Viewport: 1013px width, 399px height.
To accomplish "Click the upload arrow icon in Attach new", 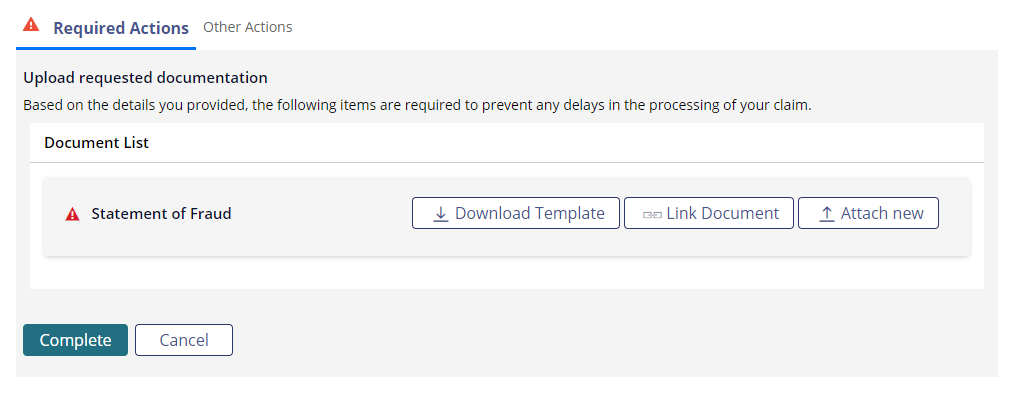I will 827,214.
